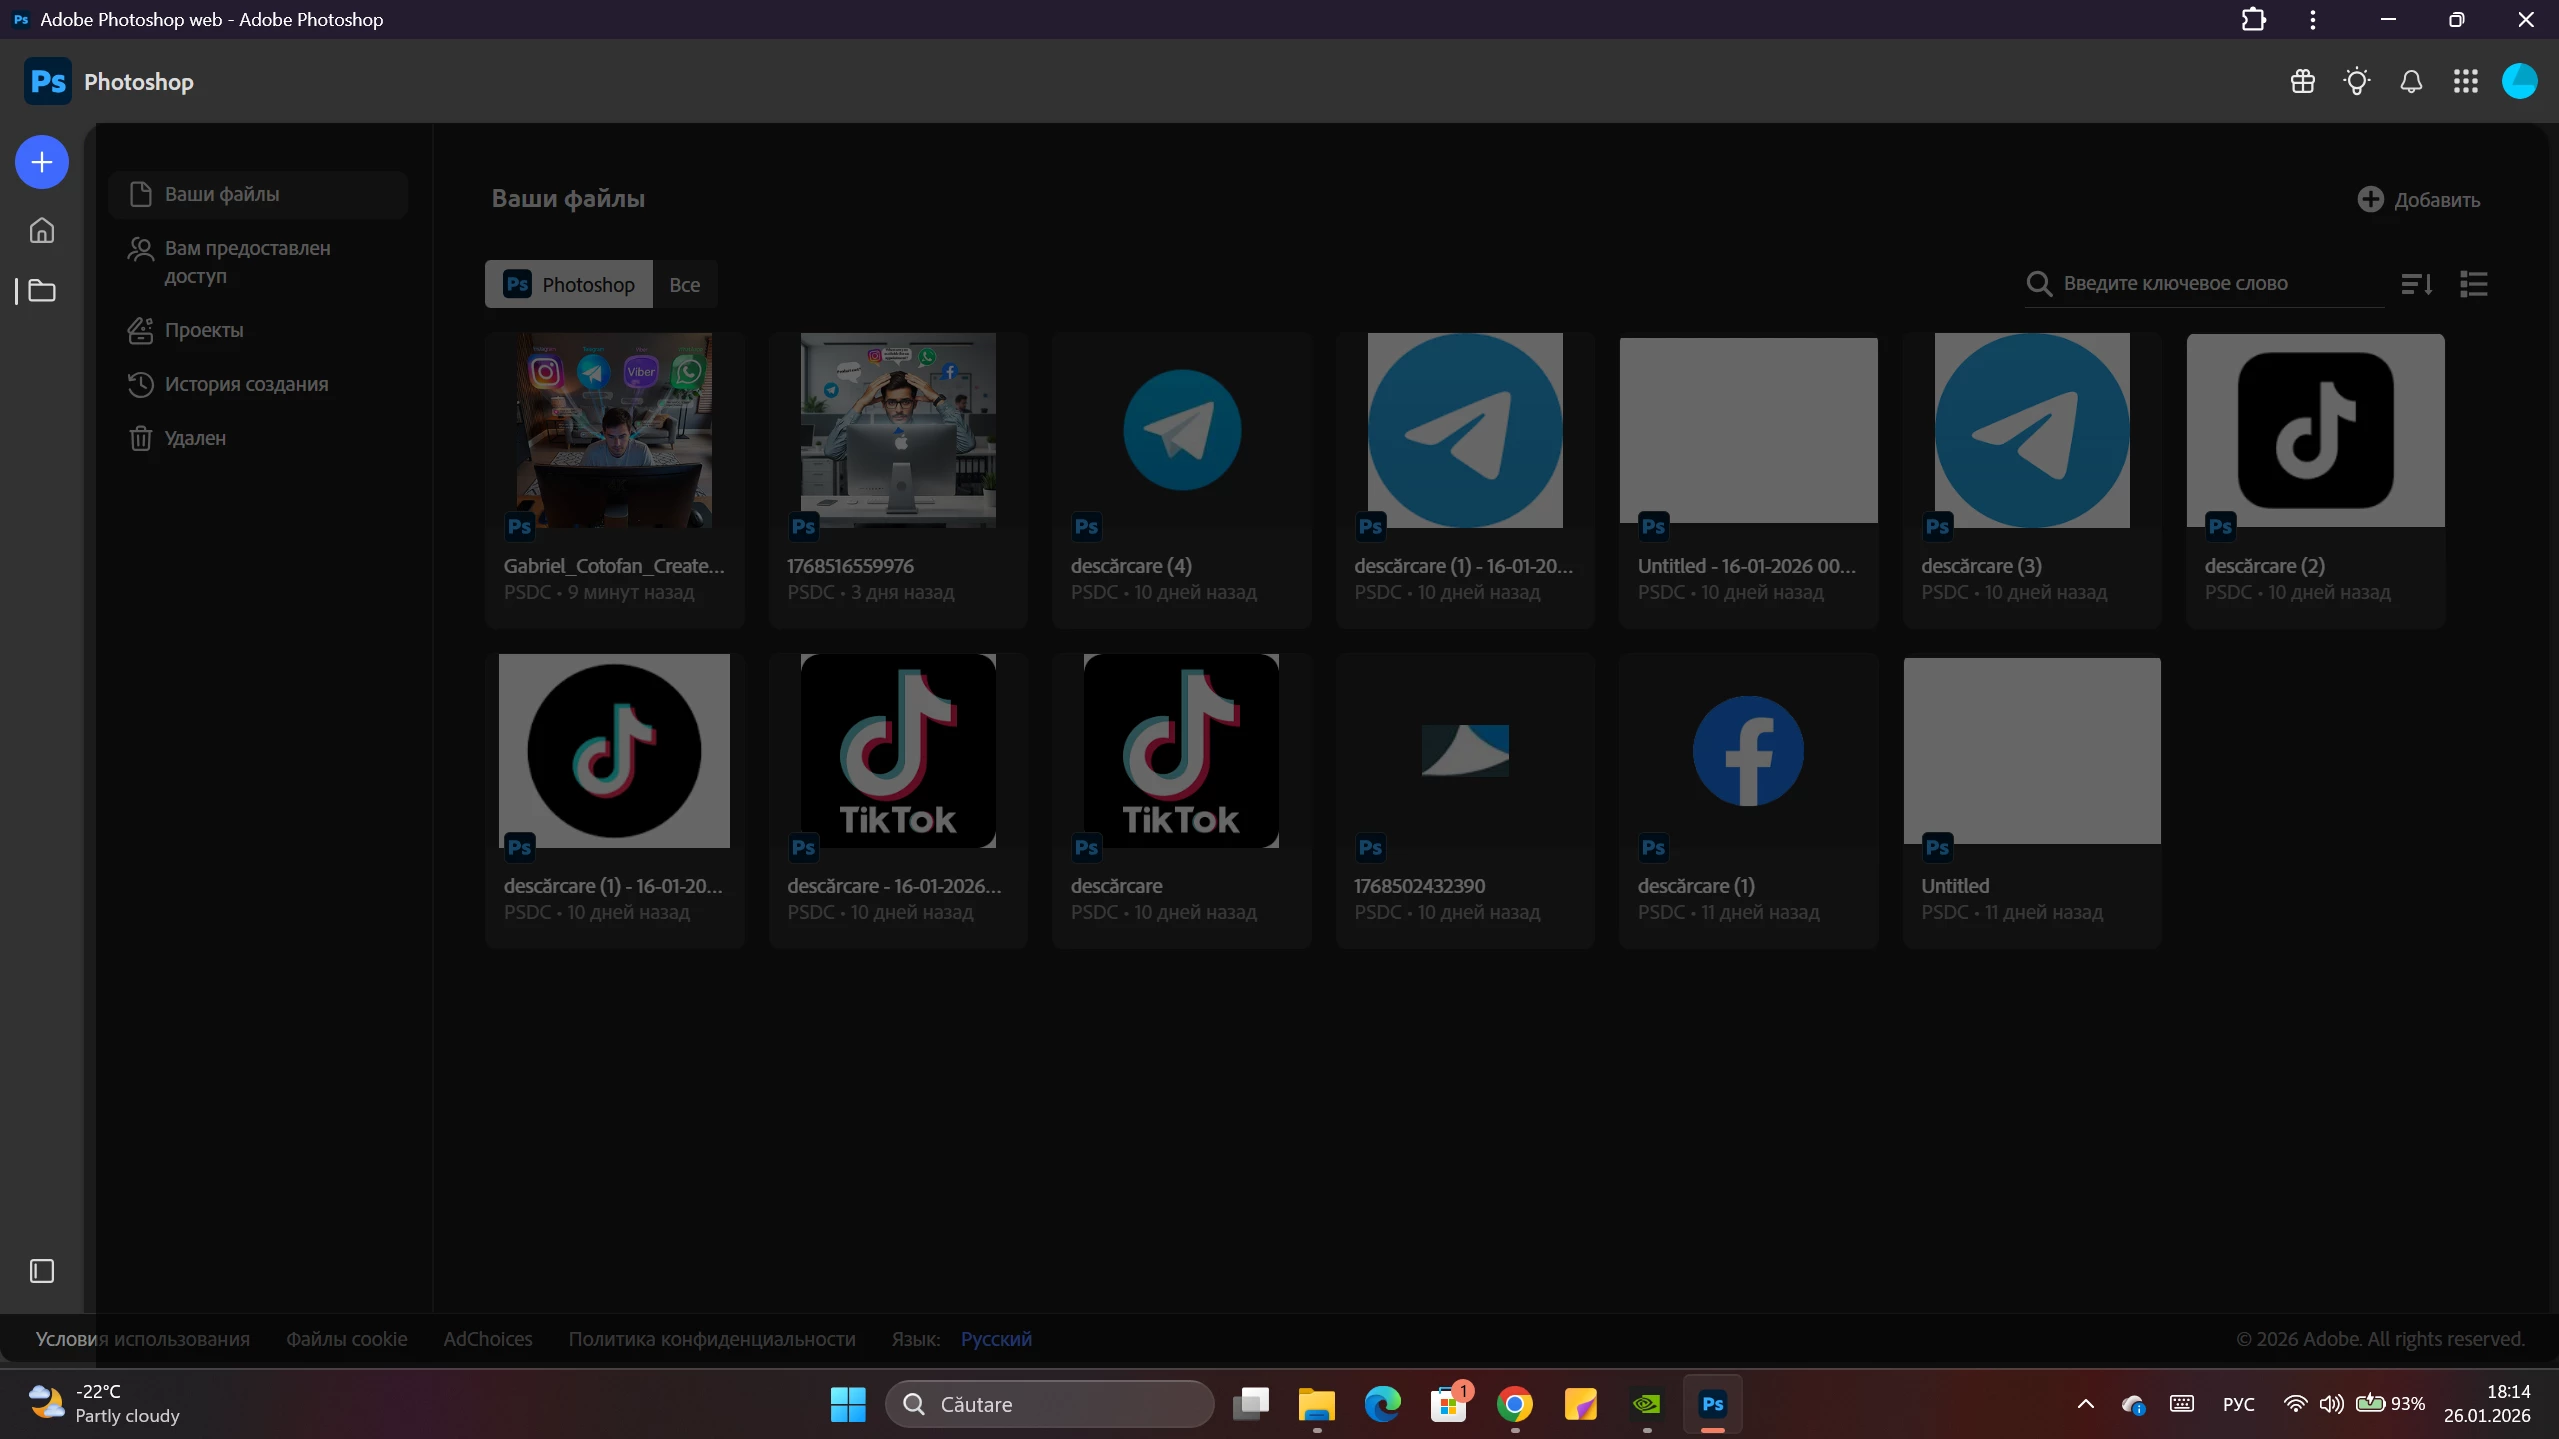The height and width of the screenshot is (1439, 2559).
Task: Open Google Chrome from the taskbar
Action: tap(1514, 1405)
